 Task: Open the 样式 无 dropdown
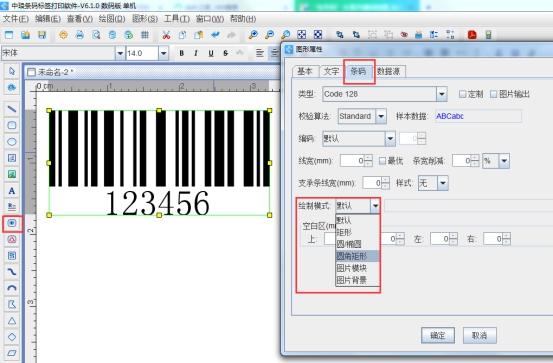pos(443,183)
